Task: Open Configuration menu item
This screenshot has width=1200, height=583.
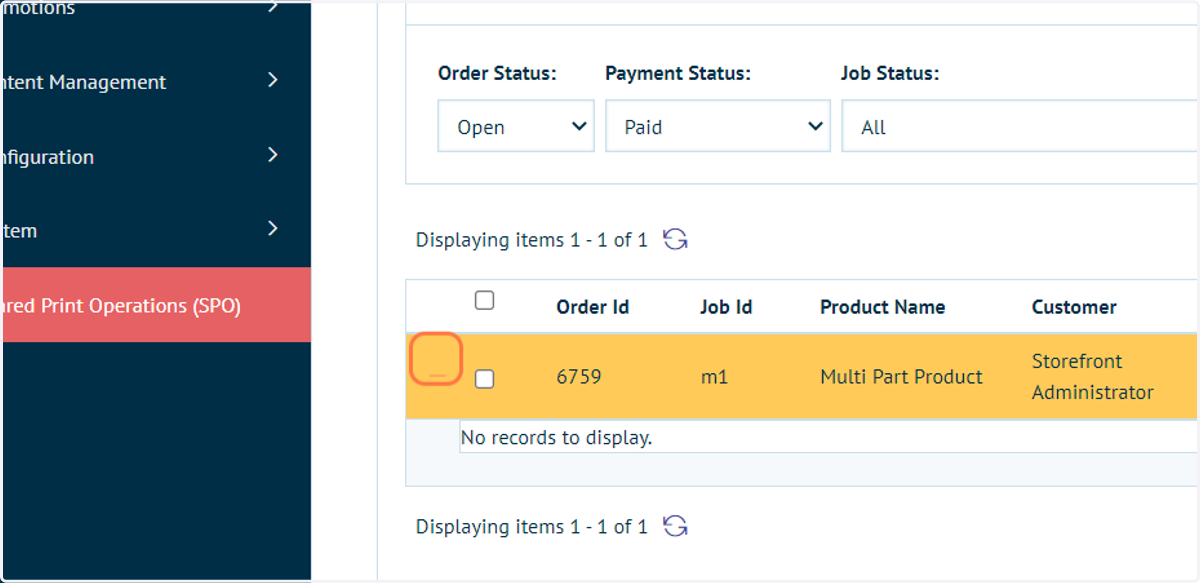Action: point(156,157)
